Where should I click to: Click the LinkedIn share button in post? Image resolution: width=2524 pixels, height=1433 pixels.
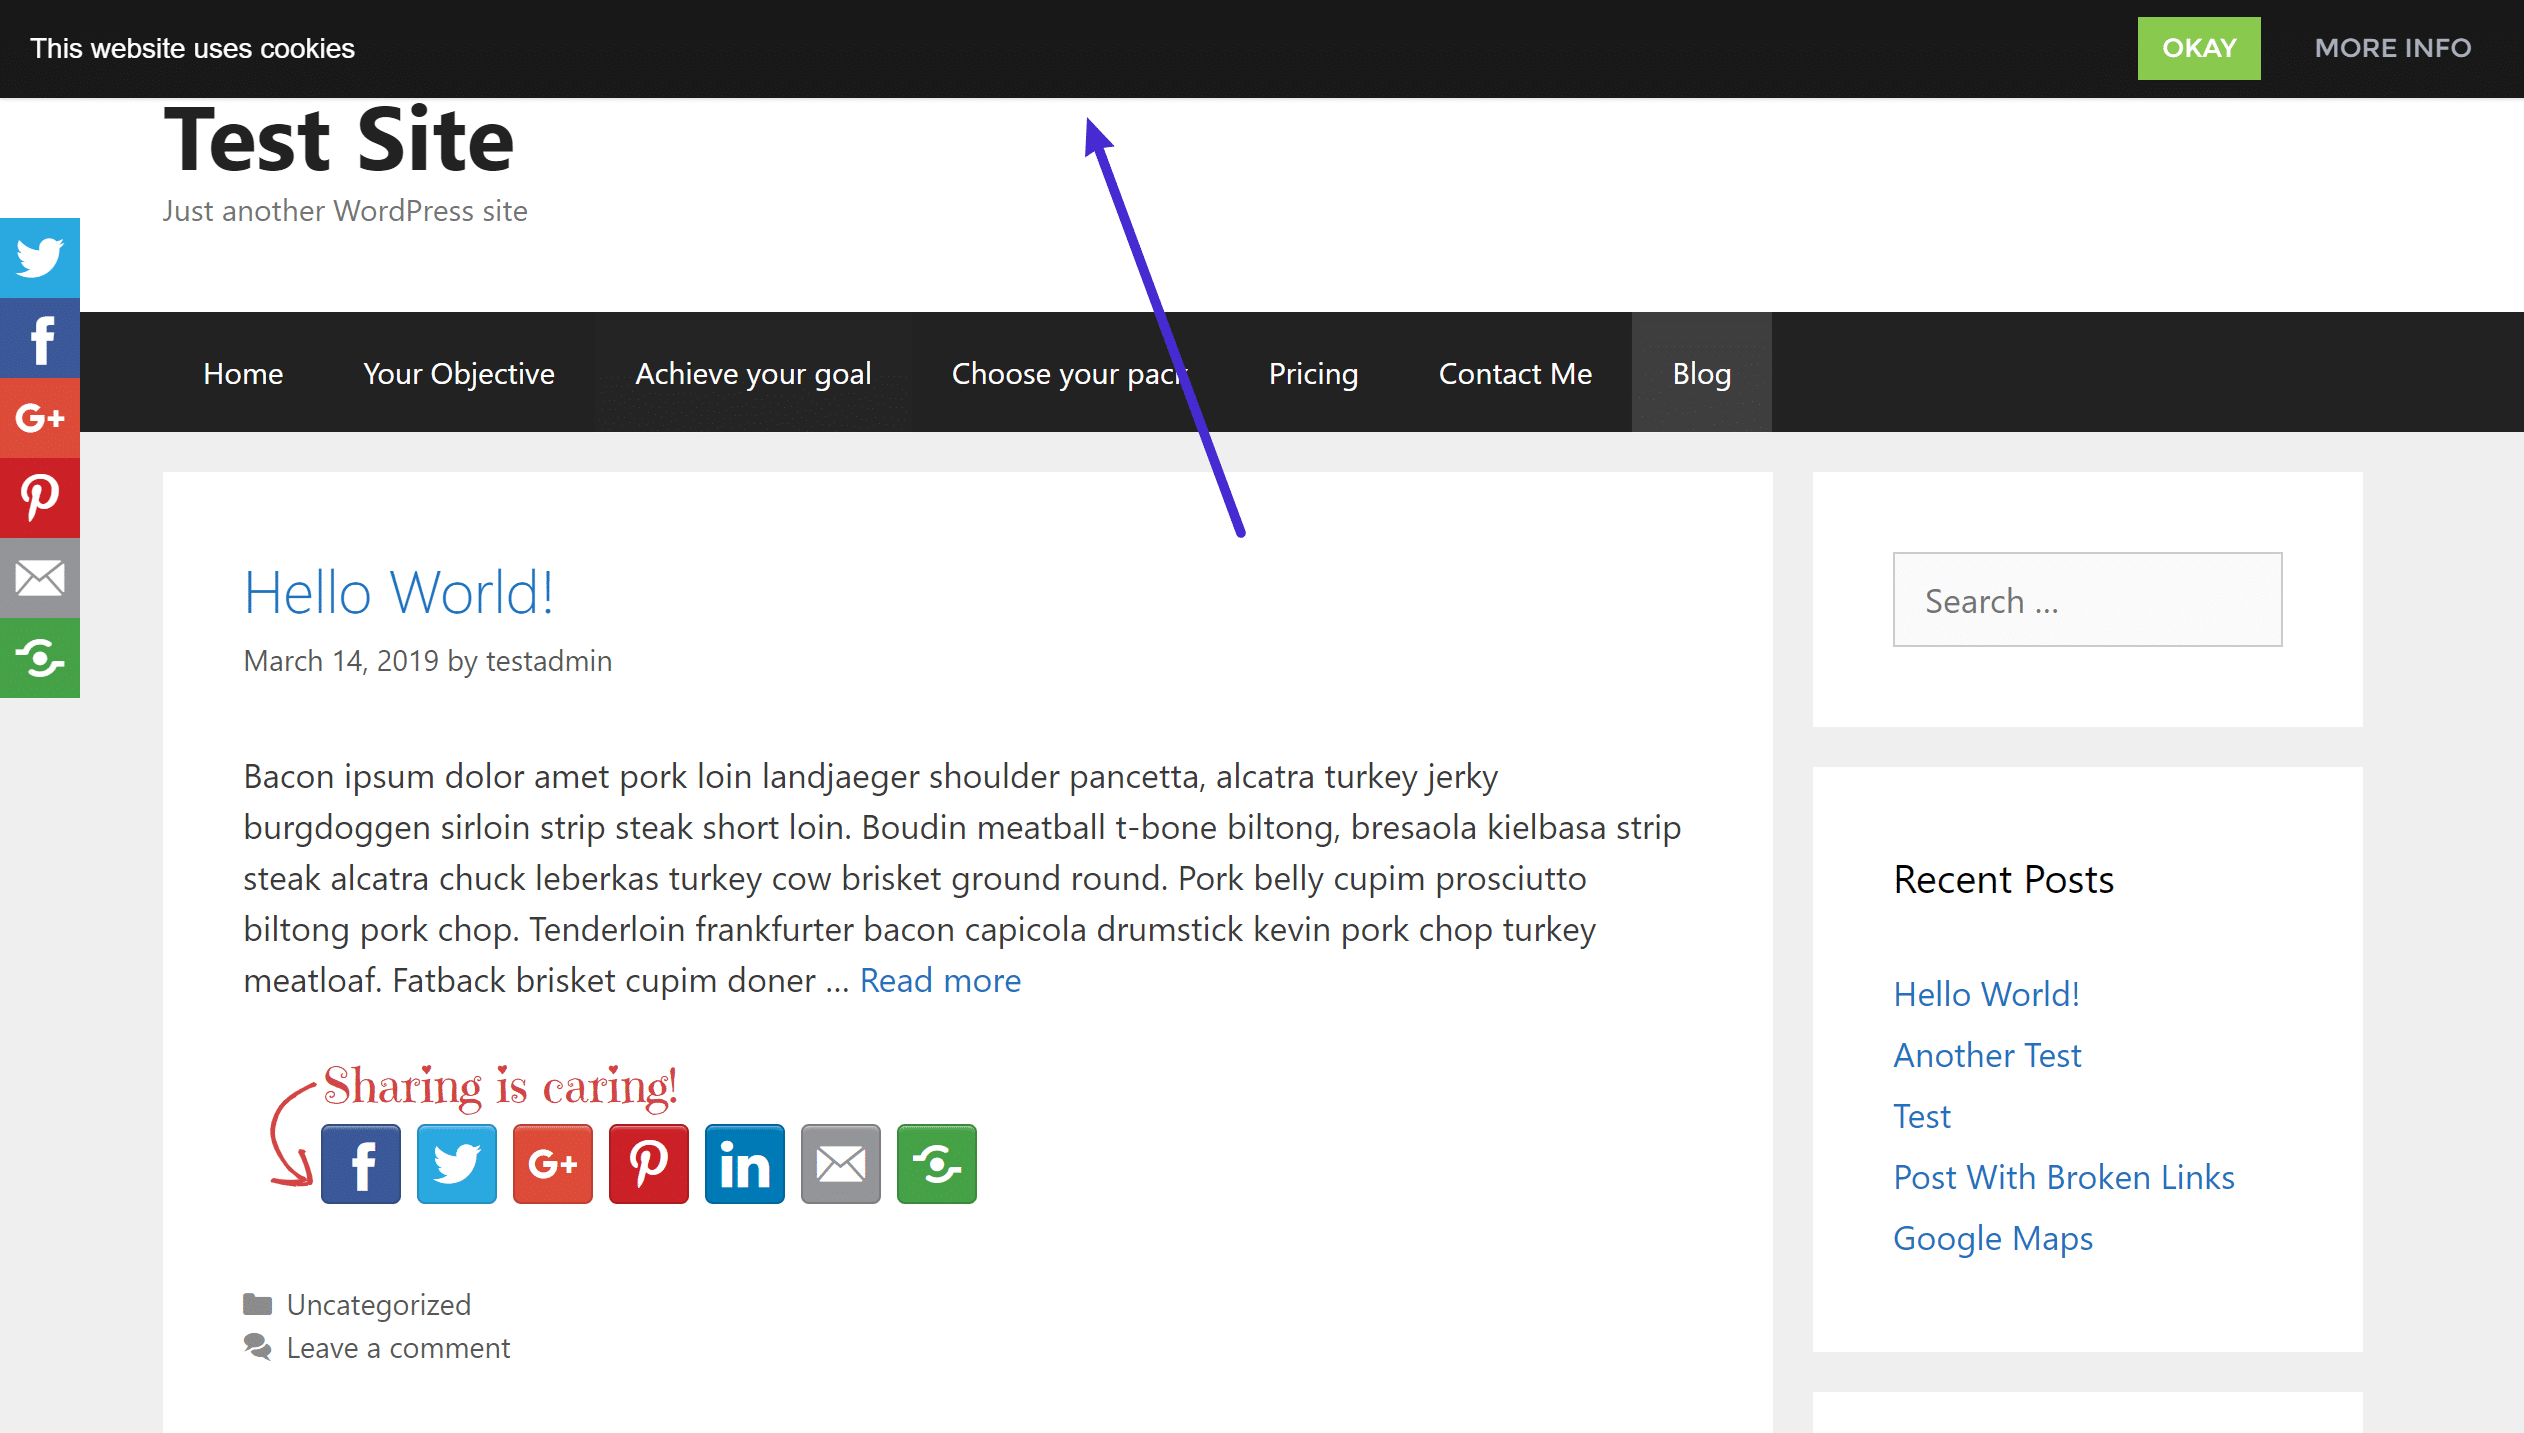point(744,1163)
